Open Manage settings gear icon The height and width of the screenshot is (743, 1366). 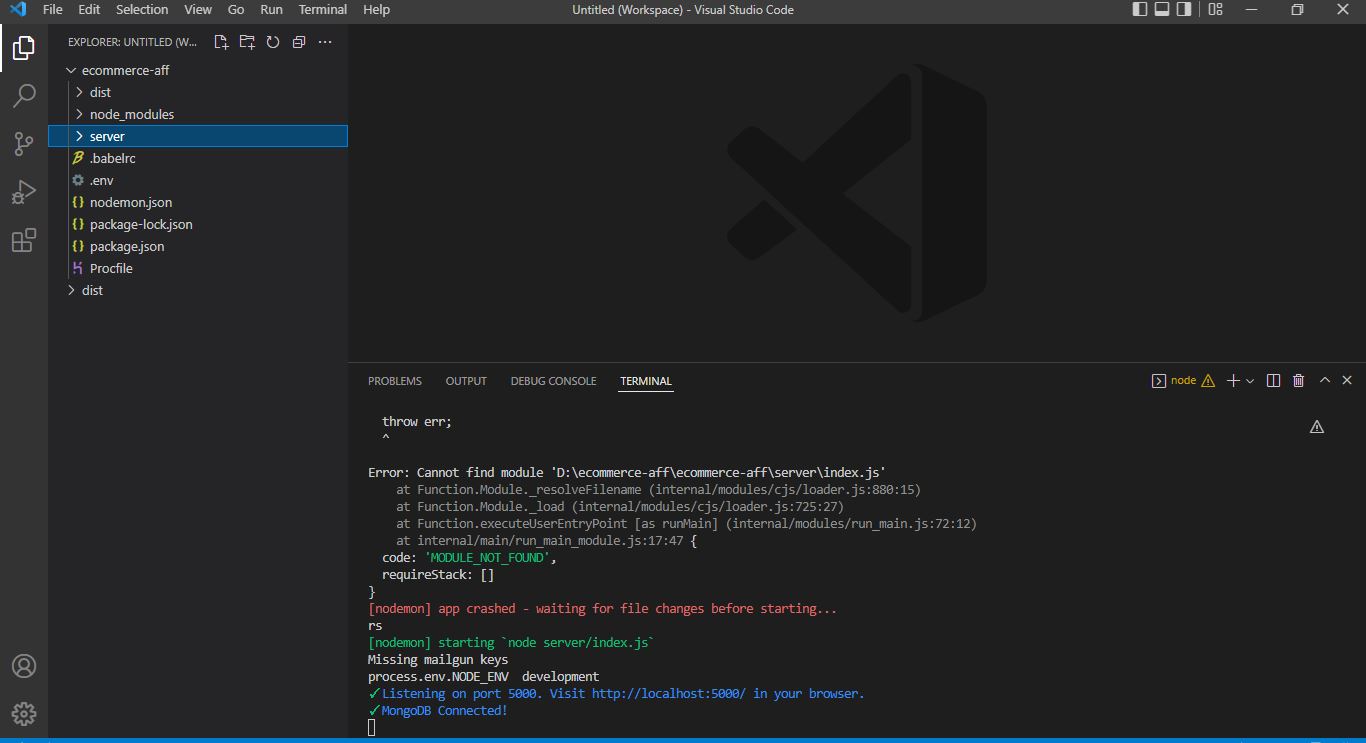click(x=23, y=713)
